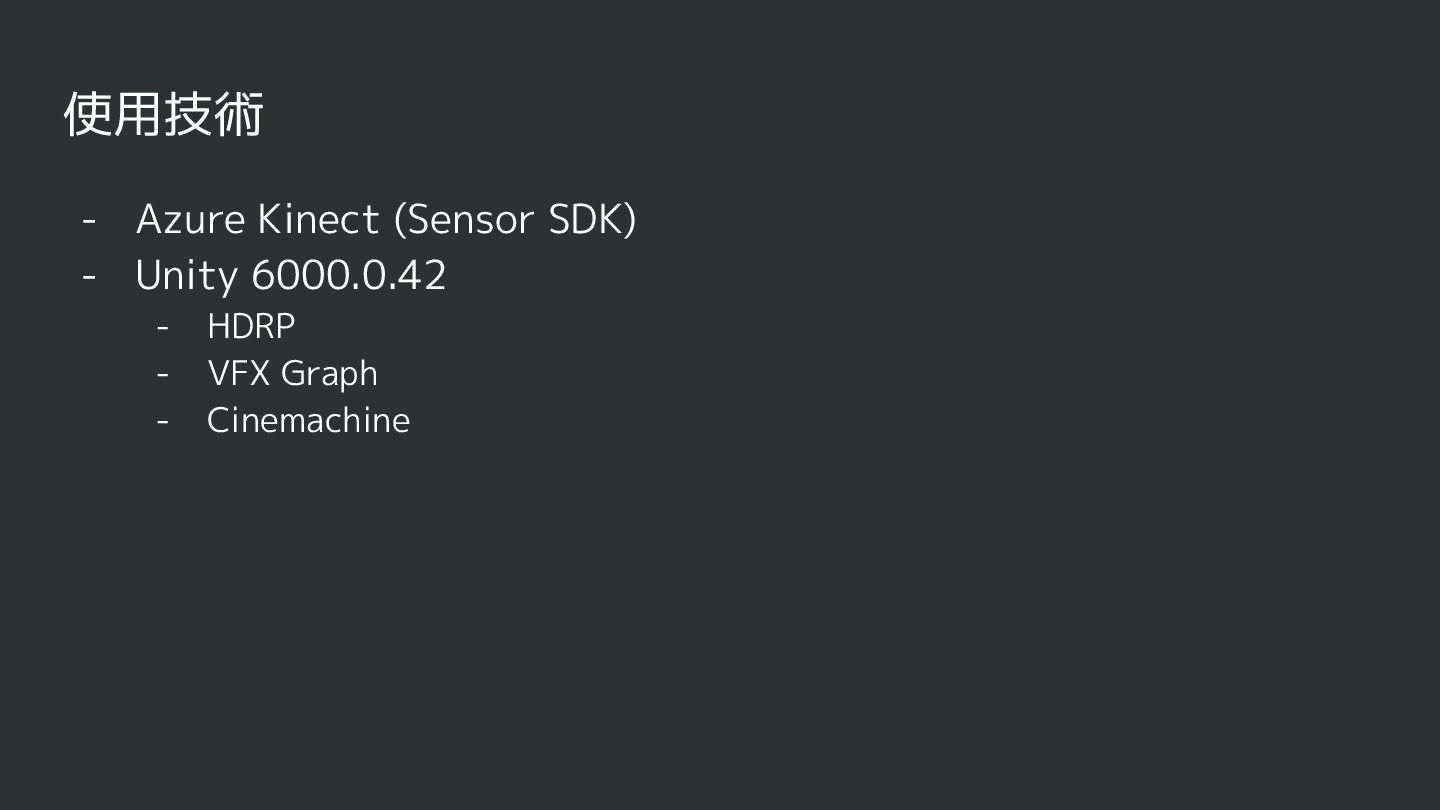Click the version number 6000.0.42
The width and height of the screenshot is (1440, 810).
348,275
